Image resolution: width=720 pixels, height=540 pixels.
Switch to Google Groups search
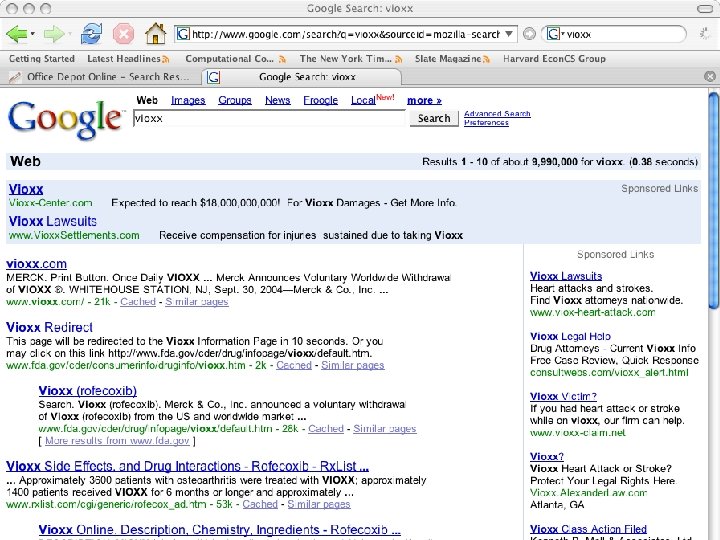click(235, 100)
